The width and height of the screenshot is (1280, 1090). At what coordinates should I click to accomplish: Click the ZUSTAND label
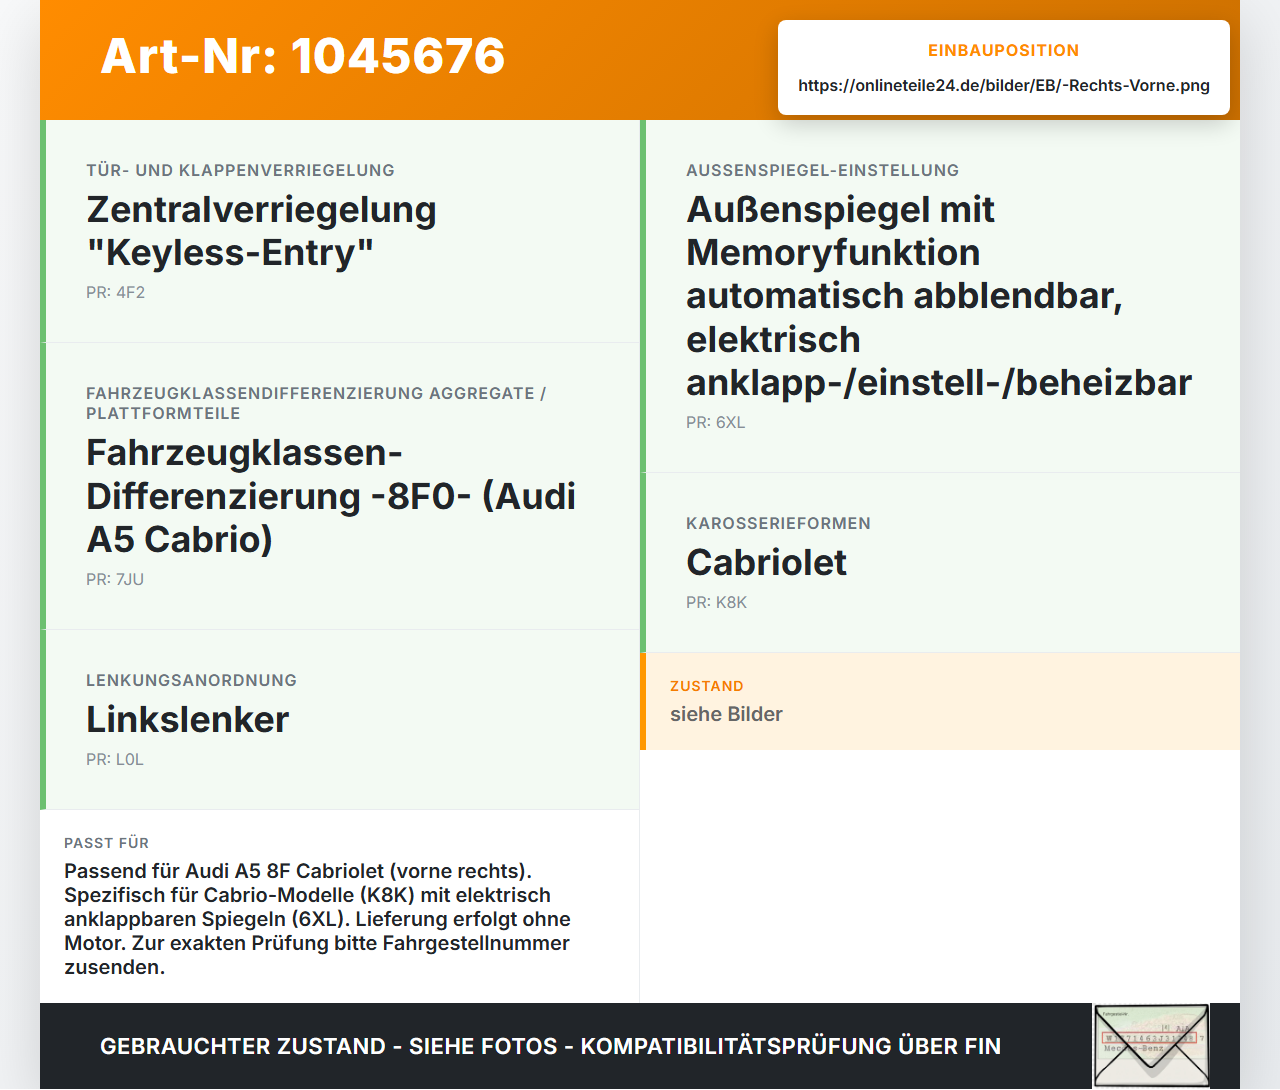(707, 686)
